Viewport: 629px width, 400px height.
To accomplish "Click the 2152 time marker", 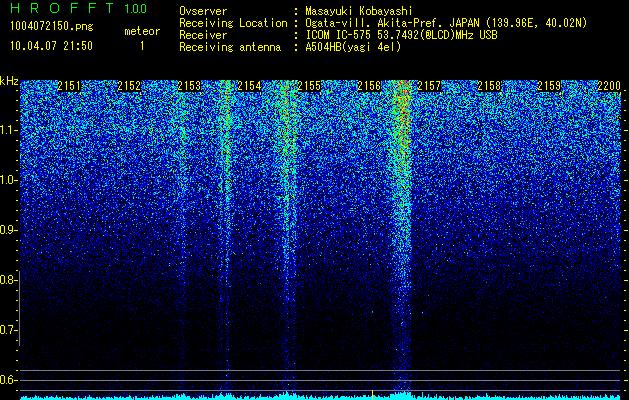I will pos(129,86).
